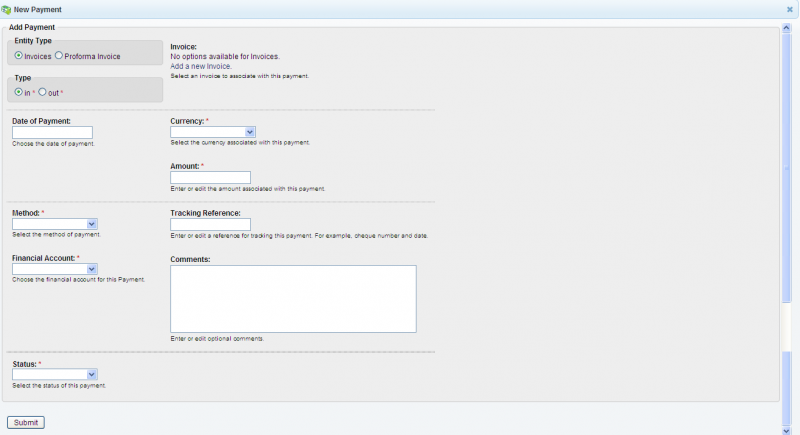The image size is (800, 435).
Task: Open the Financial Account dropdown
Action: (x=91, y=269)
